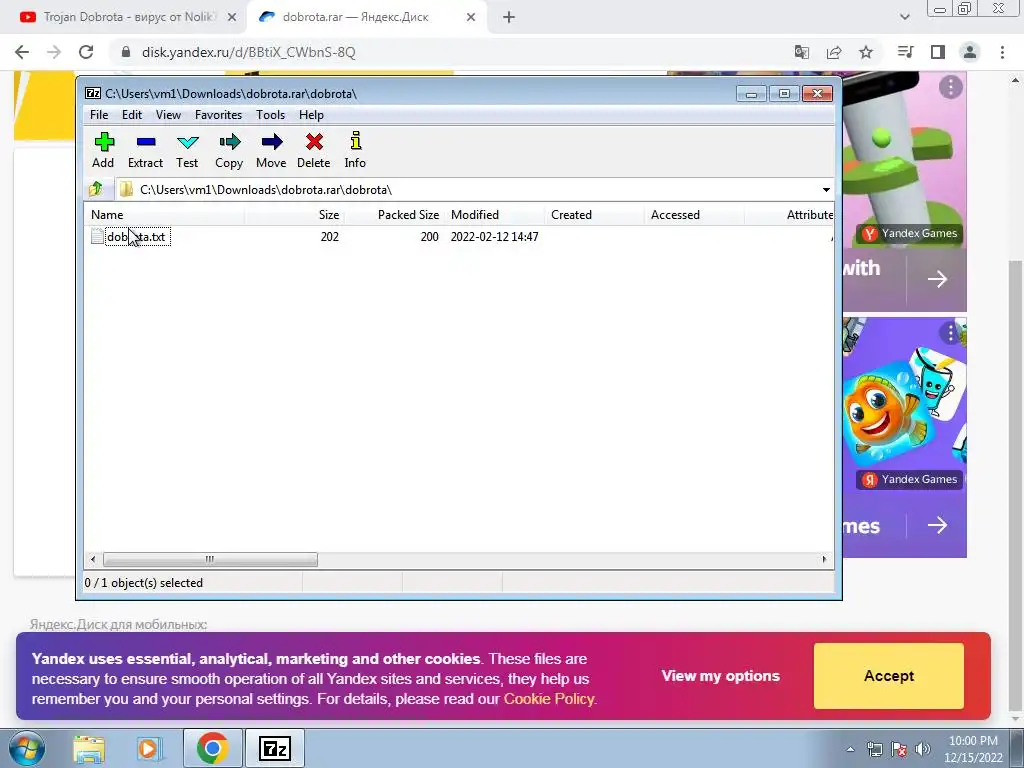Click the horizontal scrollbar right arrow
The image size is (1024, 768).
tap(824, 560)
